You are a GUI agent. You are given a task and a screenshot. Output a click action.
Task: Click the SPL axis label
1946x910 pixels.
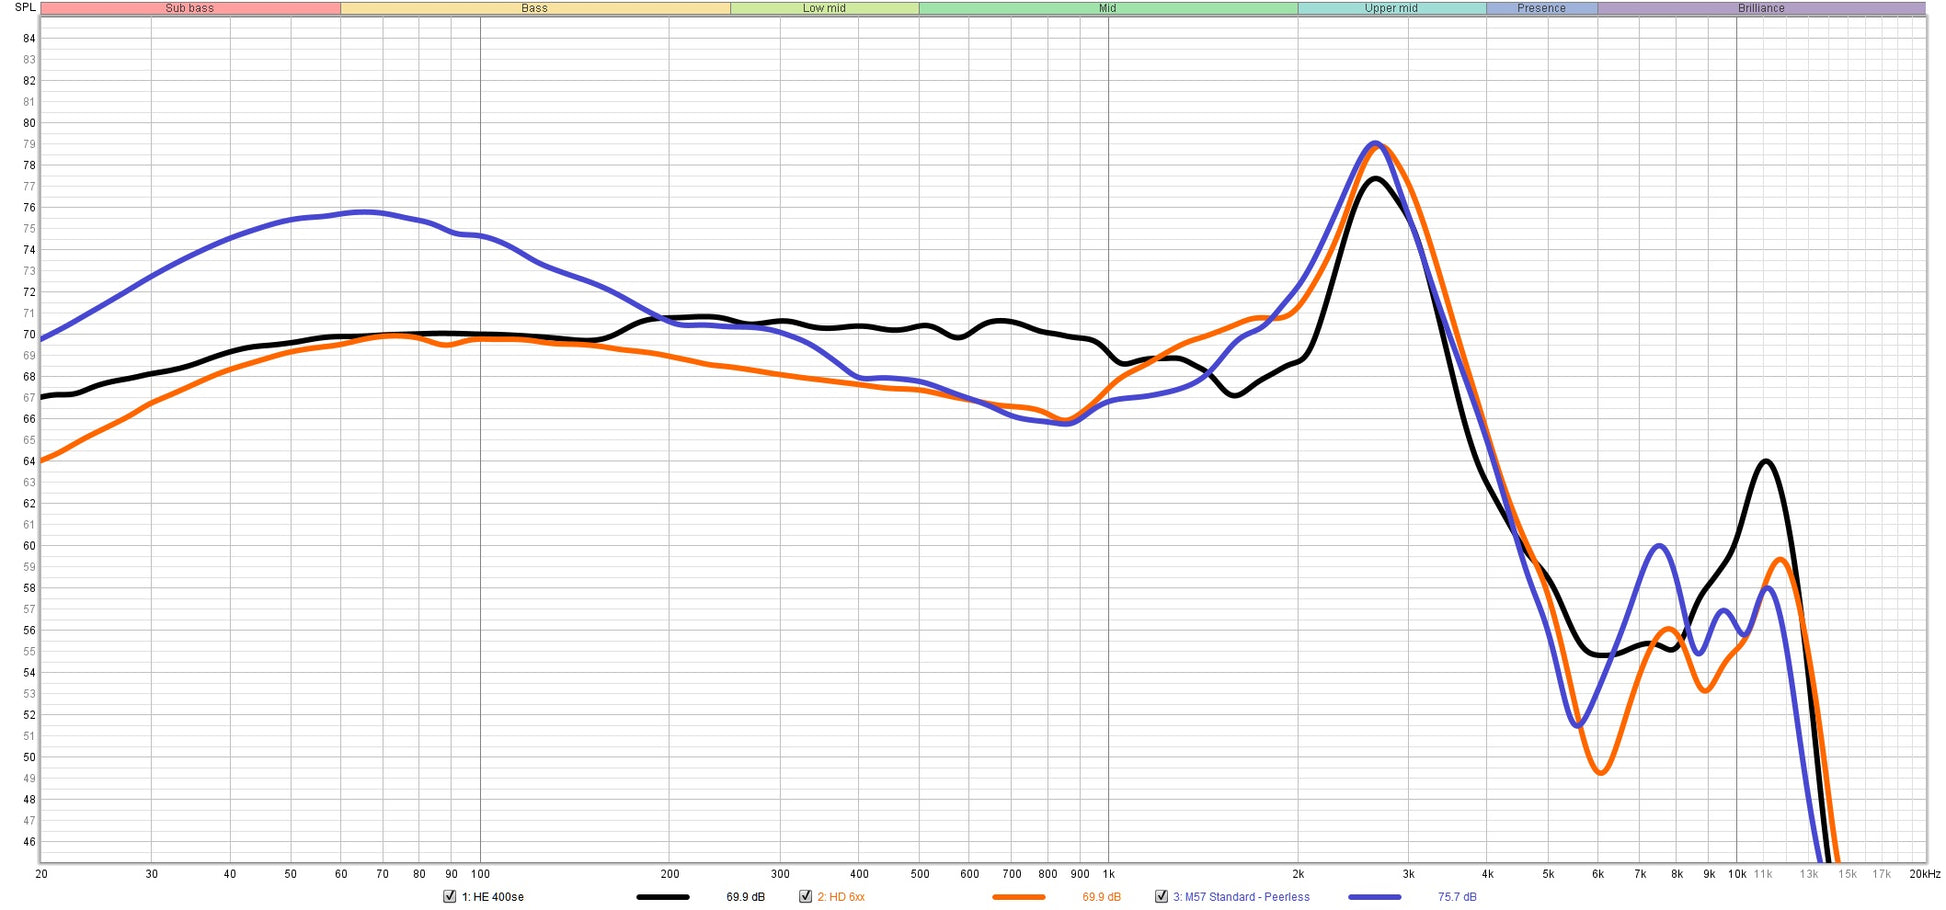(25, 8)
